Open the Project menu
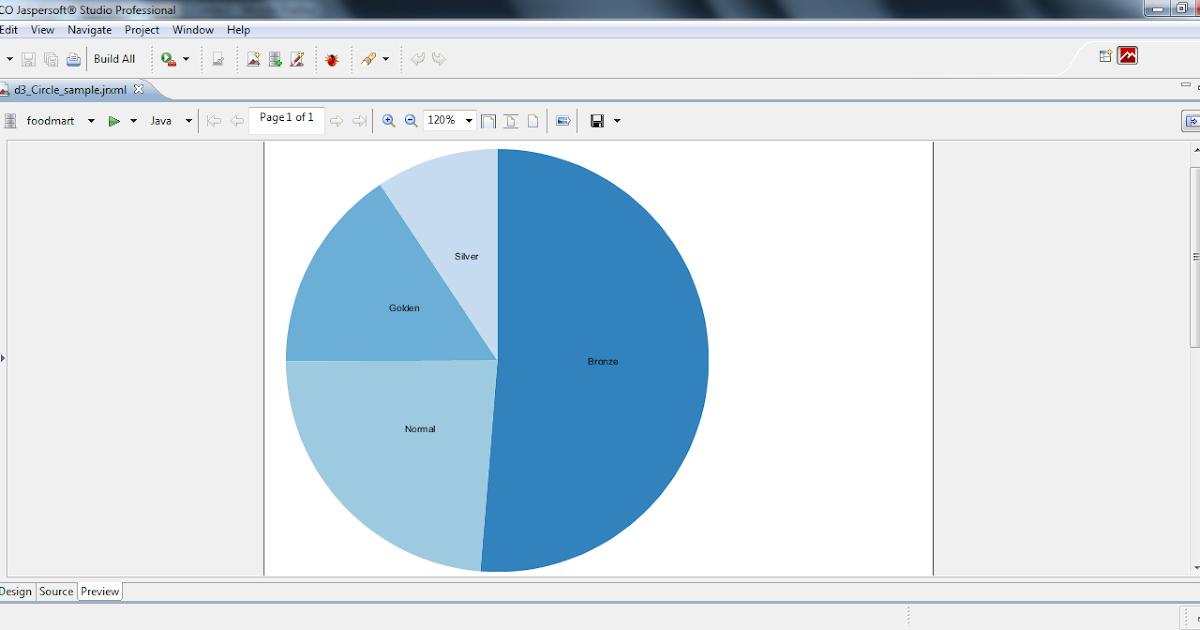This screenshot has width=1200, height=630. tap(141, 29)
